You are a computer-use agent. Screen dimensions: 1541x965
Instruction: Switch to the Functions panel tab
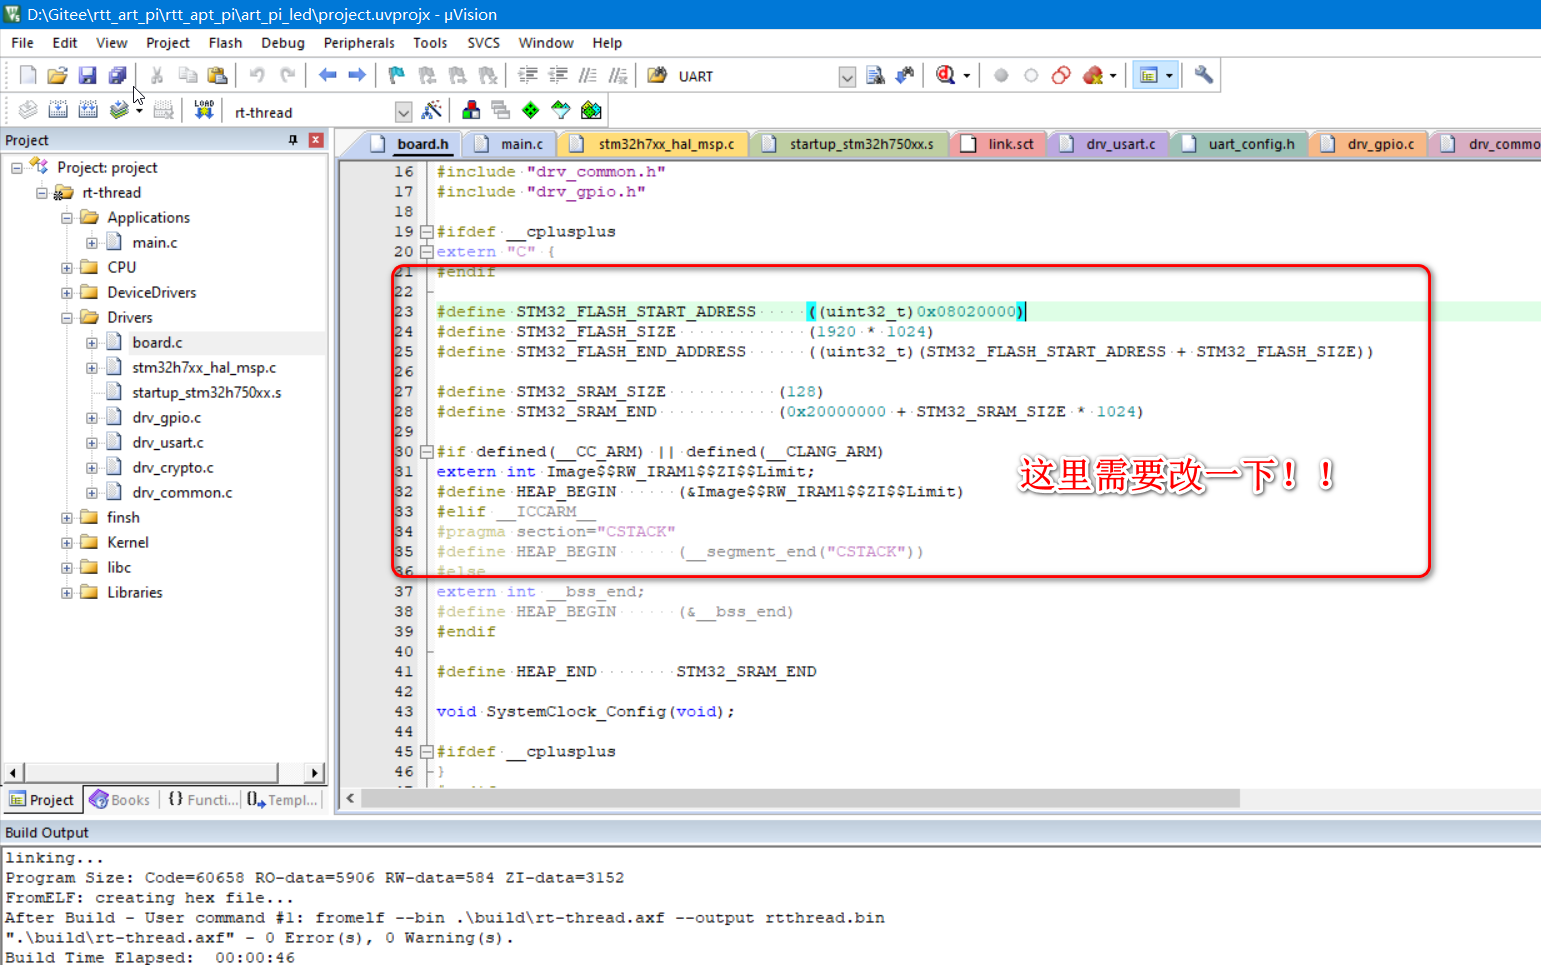[x=203, y=800]
